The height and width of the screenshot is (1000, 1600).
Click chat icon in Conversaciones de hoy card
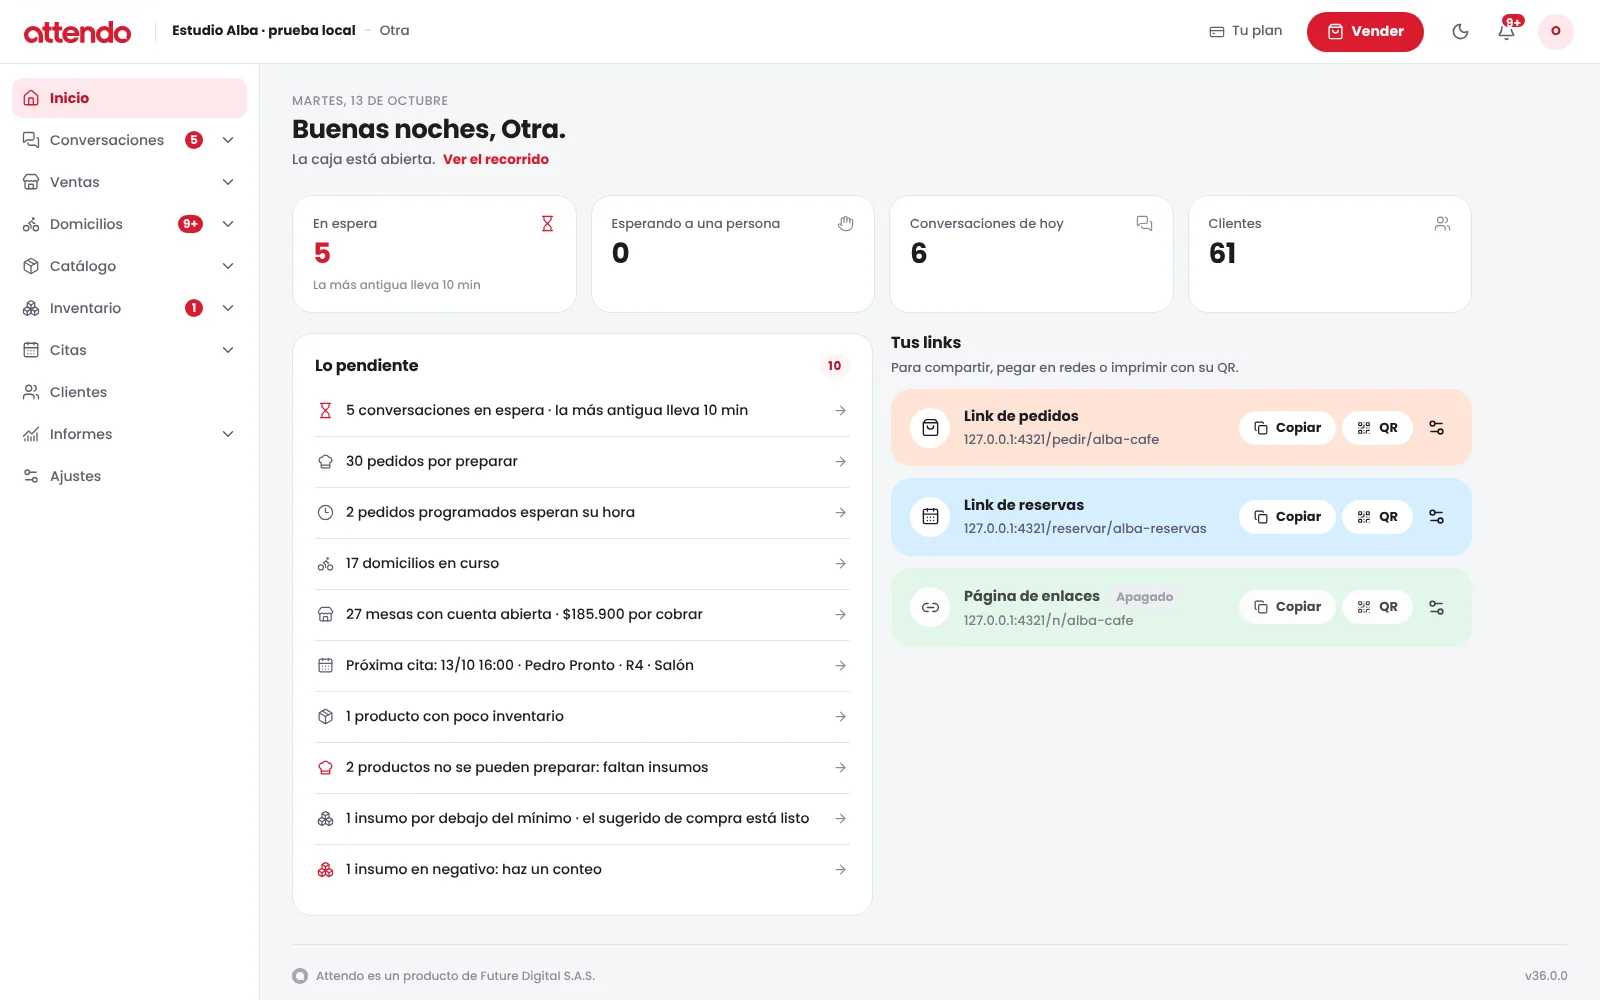tap(1144, 224)
